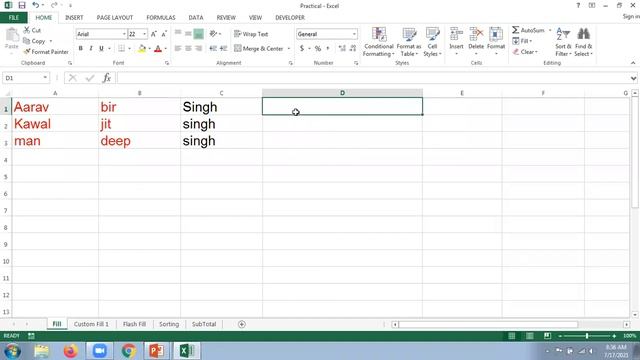
Task: Toggle Normal view in status bar
Action: point(511,336)
